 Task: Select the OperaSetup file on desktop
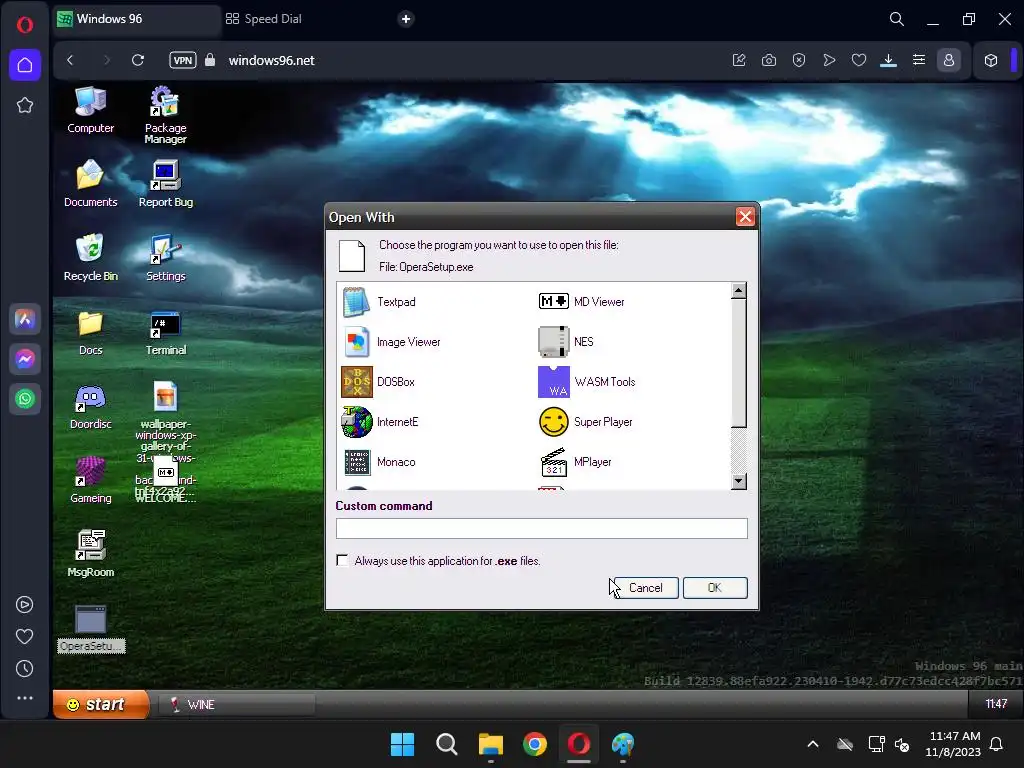coord(91,628)
